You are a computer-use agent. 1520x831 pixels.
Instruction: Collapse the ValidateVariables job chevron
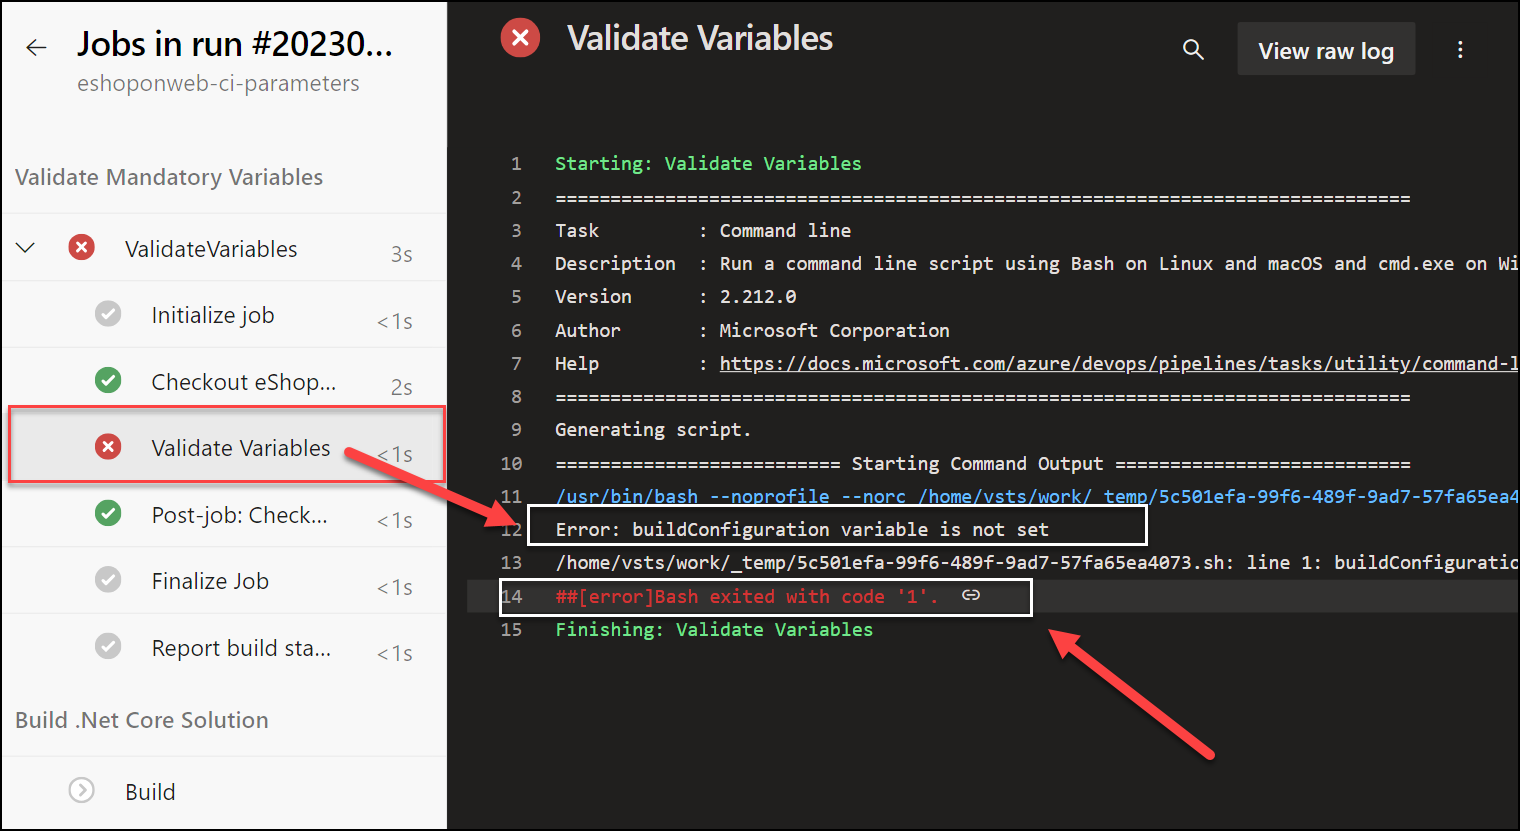point(26,248)
